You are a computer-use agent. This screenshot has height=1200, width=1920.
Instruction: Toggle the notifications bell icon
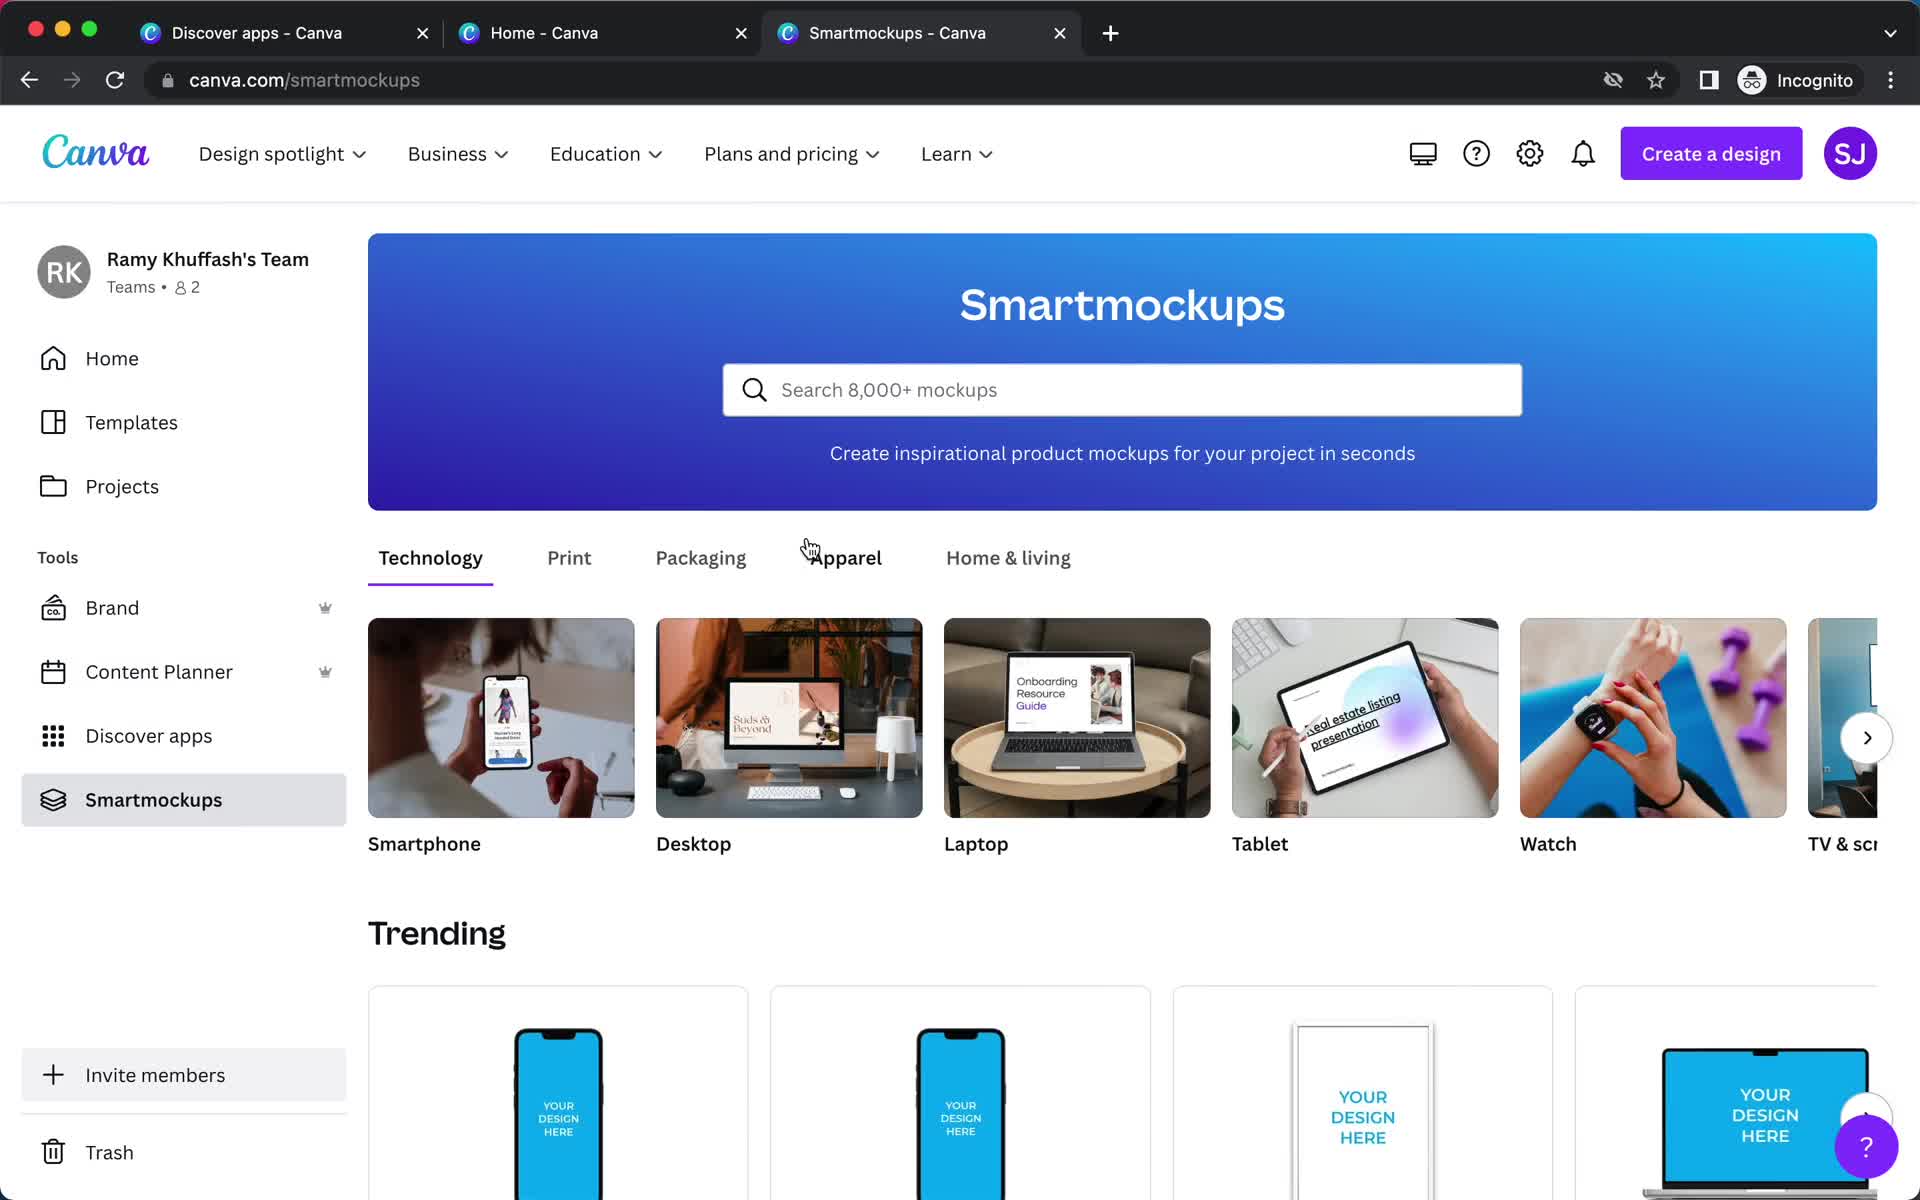click(x=1583, y=153)
